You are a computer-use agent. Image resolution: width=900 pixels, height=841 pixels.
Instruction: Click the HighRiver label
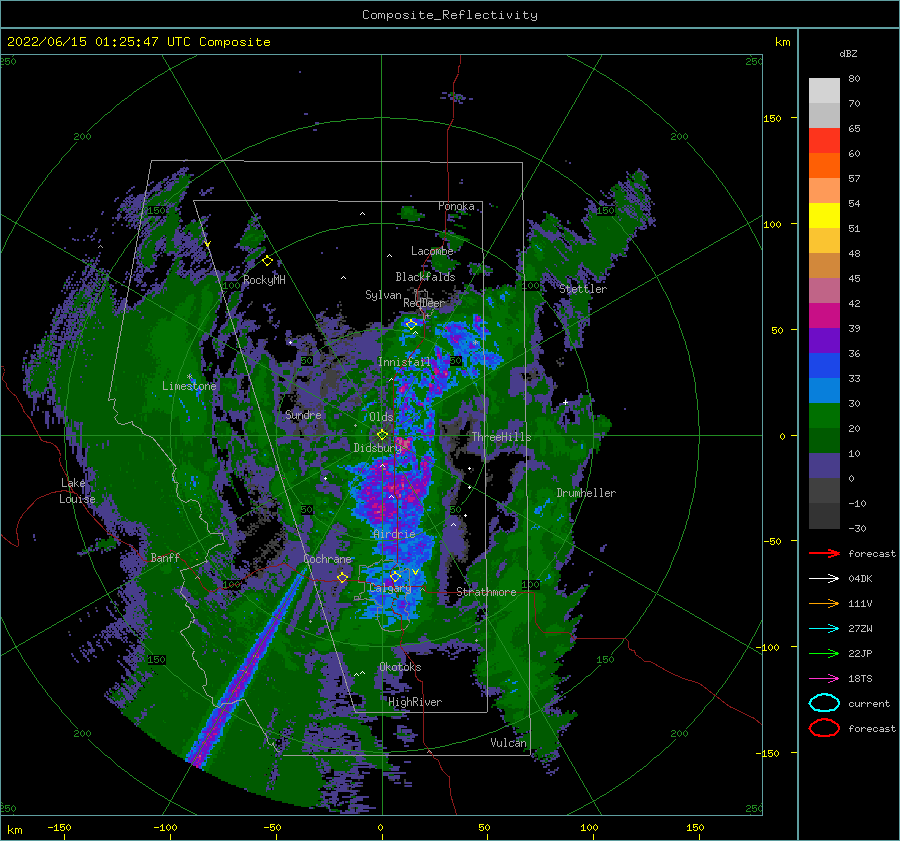(x=415, y=702)
